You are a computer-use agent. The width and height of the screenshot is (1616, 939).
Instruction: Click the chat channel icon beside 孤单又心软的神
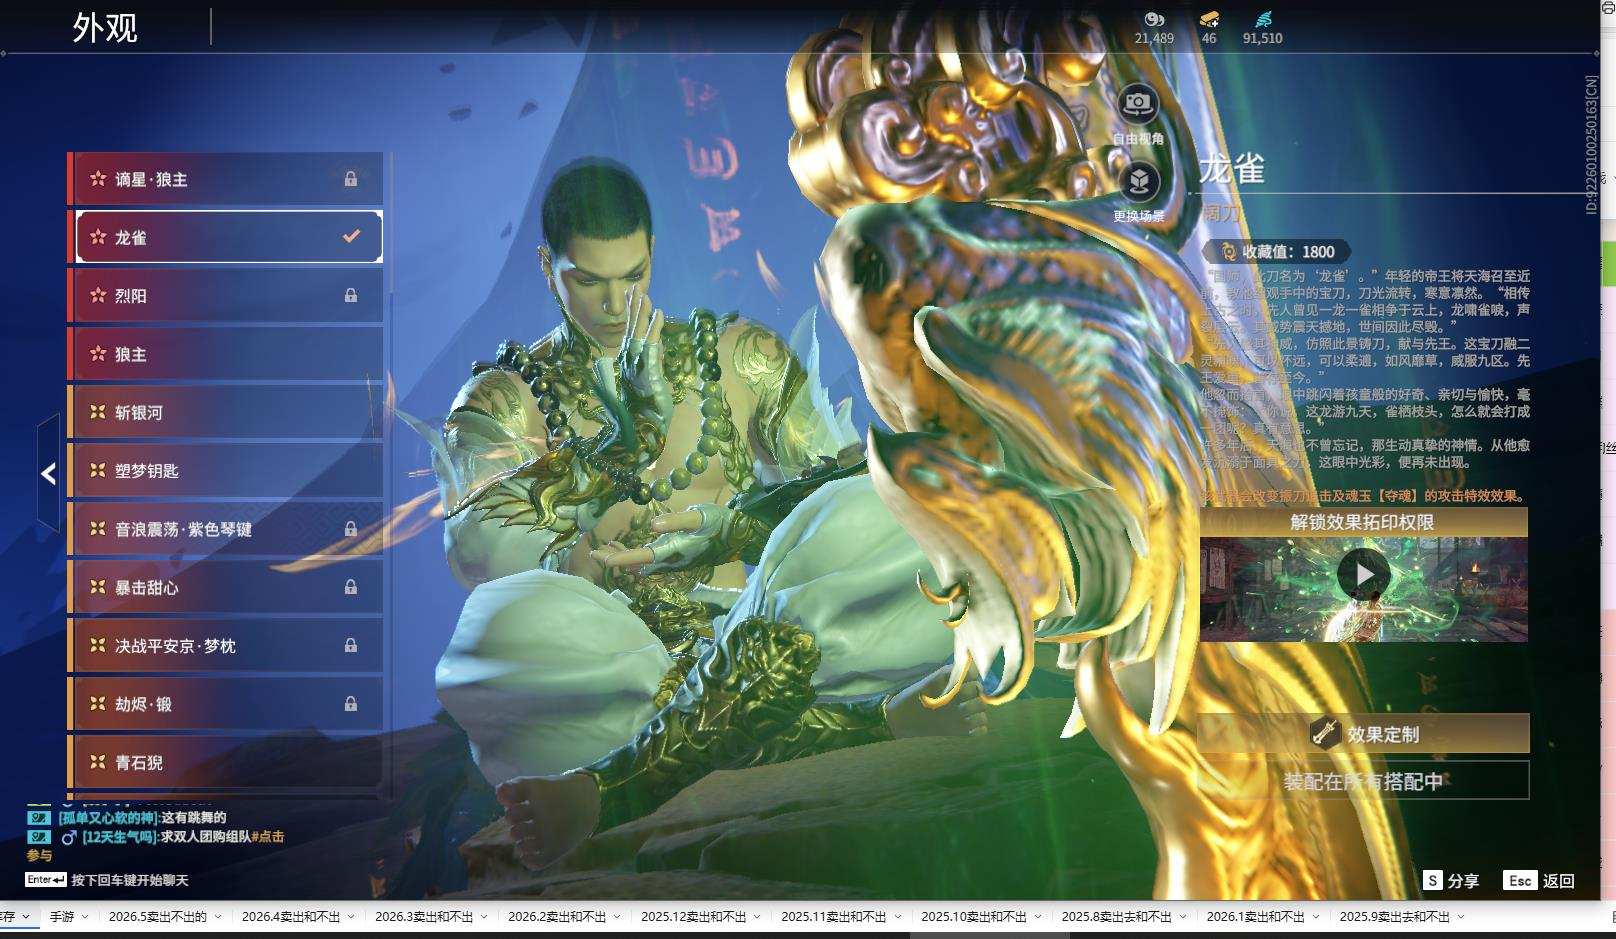(39, 818)
